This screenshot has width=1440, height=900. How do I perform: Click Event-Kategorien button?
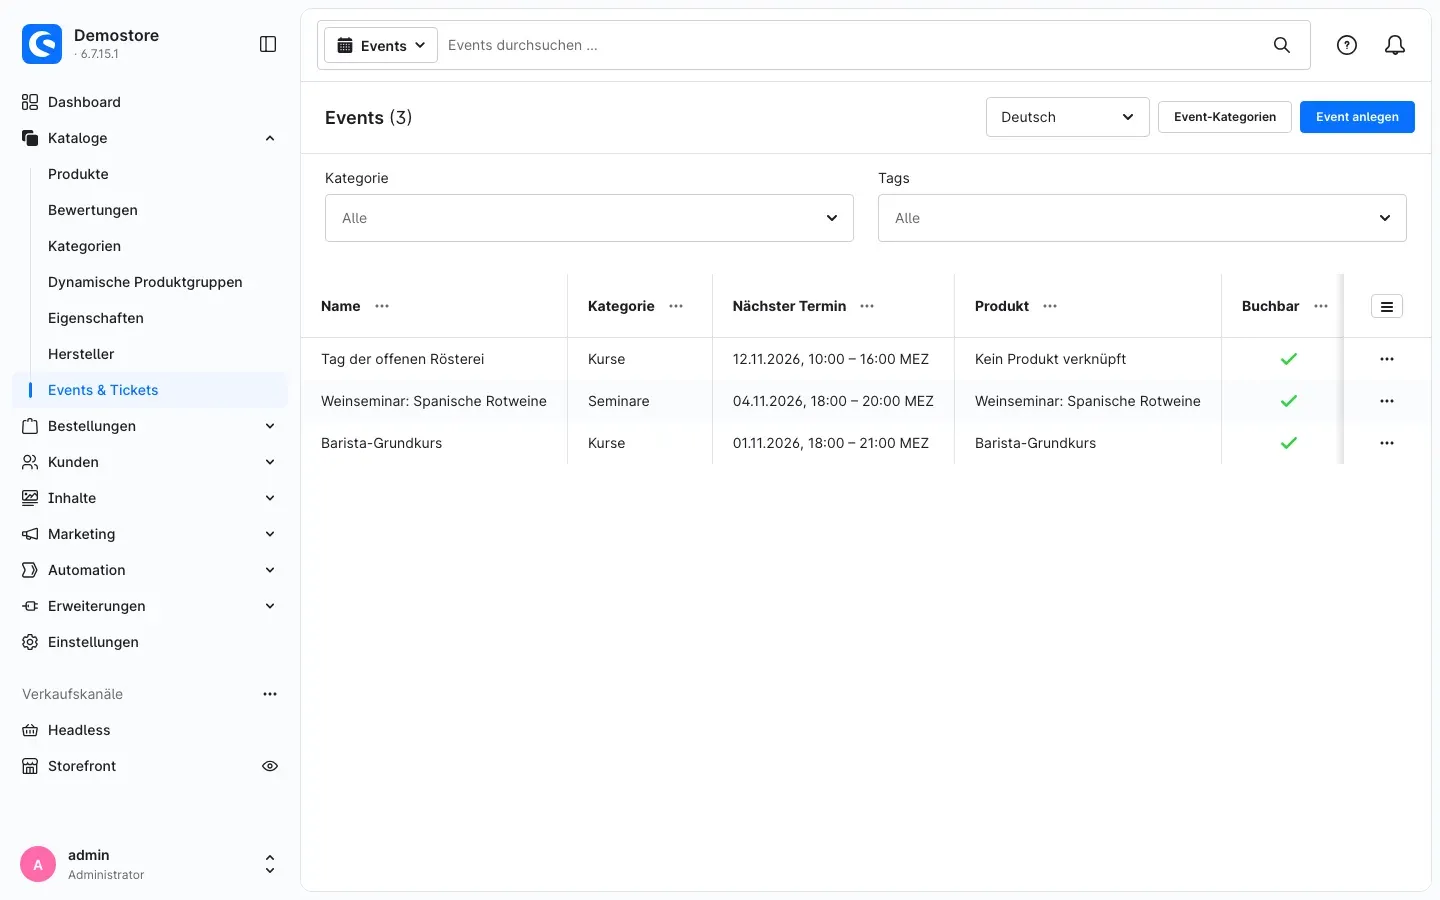pyautogui.click(x=1225, y=117)
